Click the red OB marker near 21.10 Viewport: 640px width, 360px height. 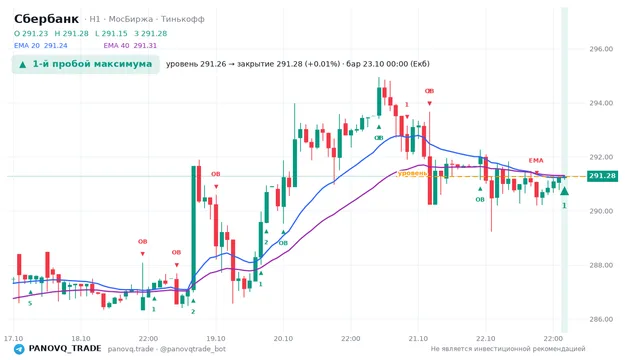tap(429, 91)
